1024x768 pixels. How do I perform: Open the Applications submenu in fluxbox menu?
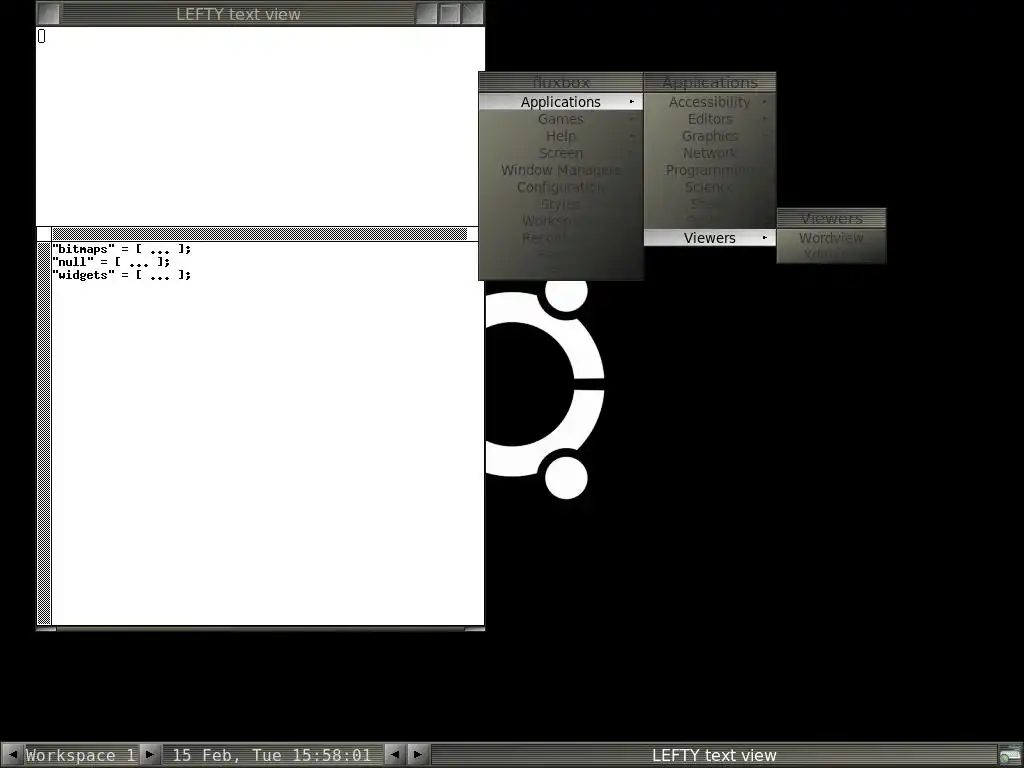click(x=561, y=102)
